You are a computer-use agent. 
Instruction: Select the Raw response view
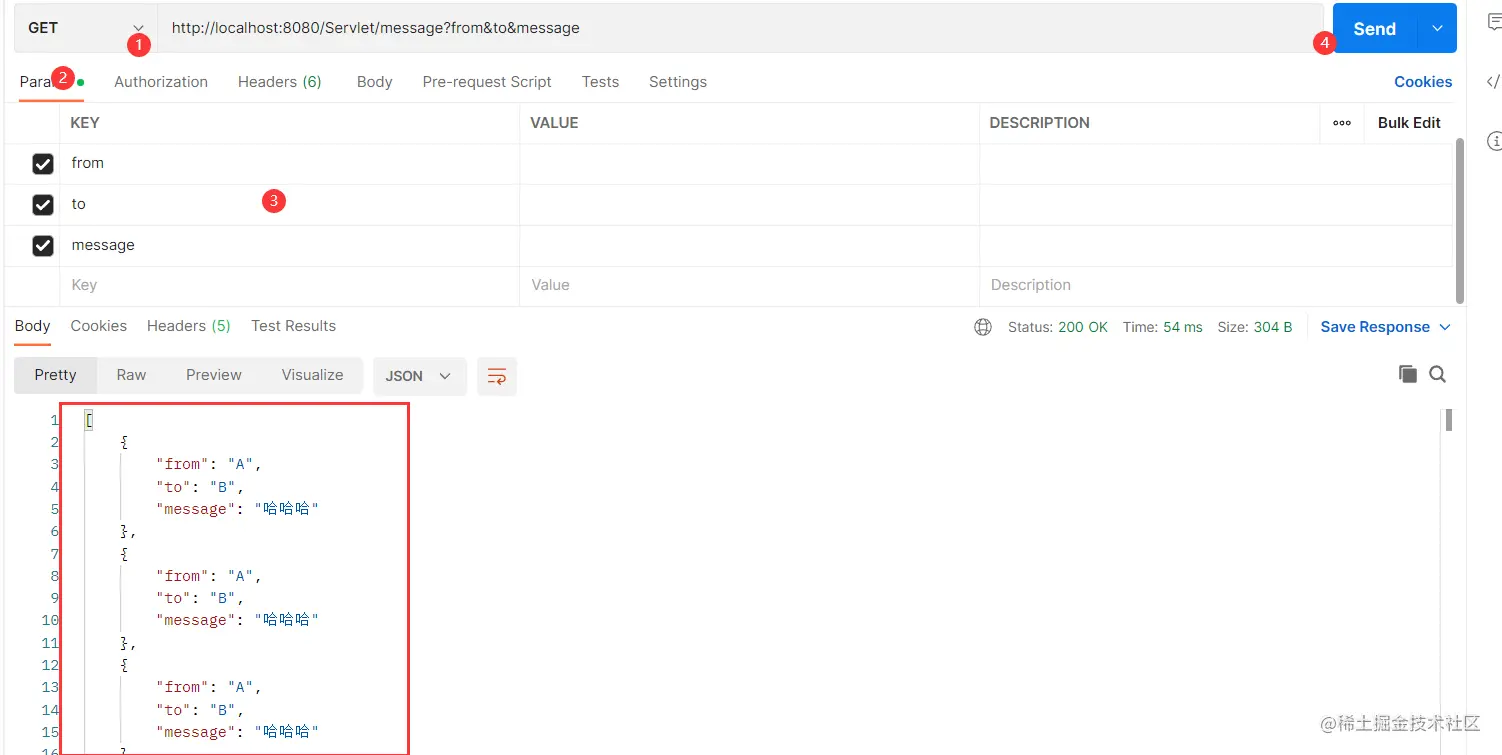(131, 375)
